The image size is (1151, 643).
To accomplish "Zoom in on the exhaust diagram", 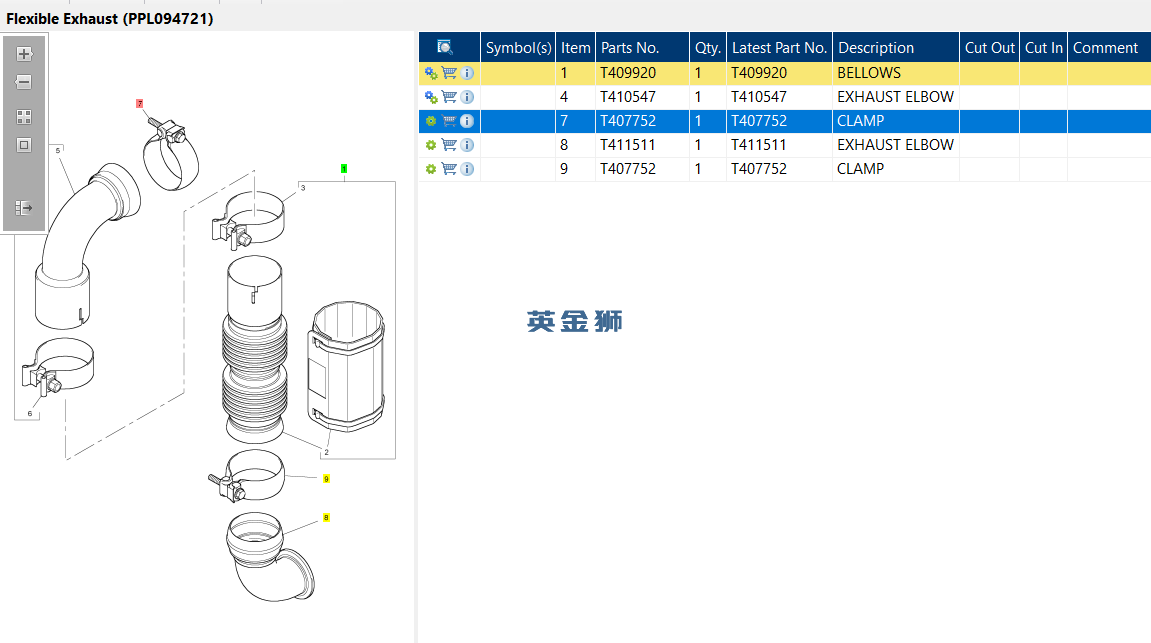I will click(24, 54).
